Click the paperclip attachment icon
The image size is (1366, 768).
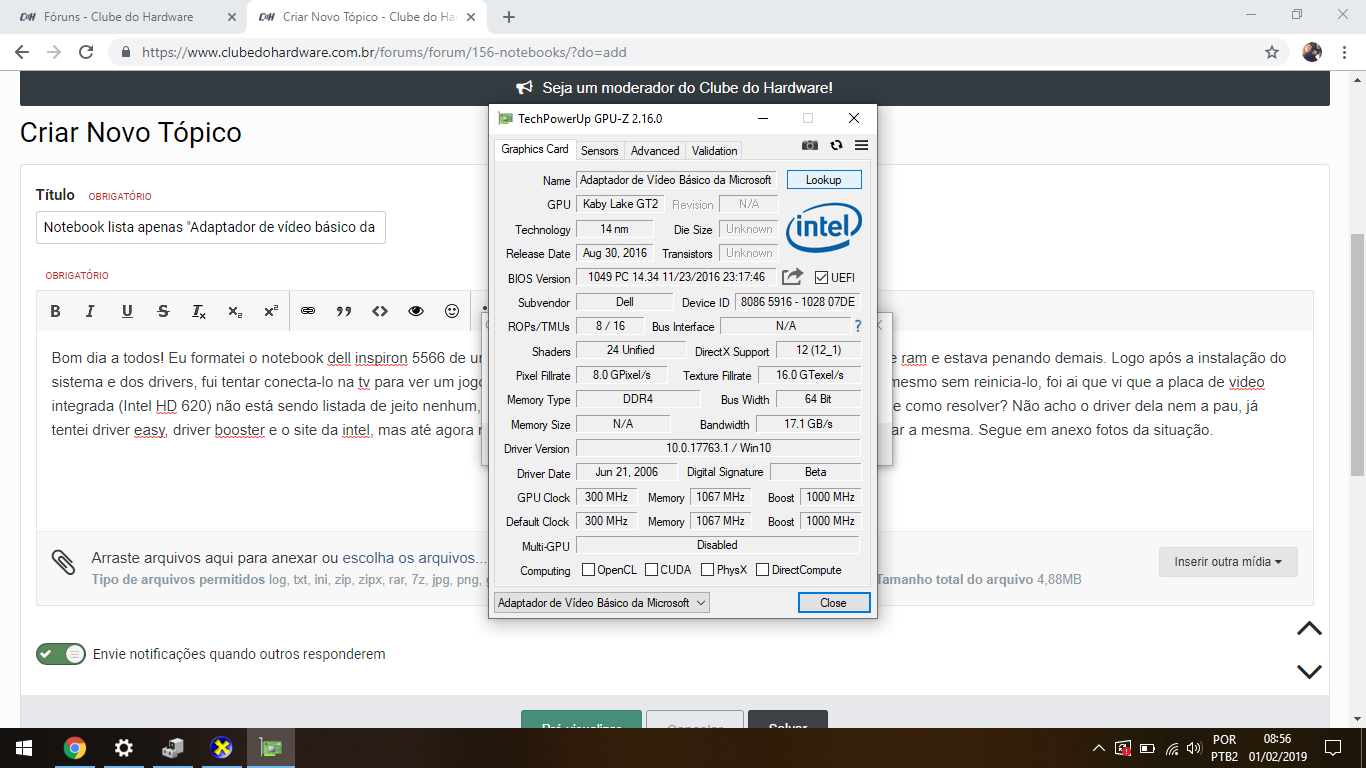[x=64, y=562]
